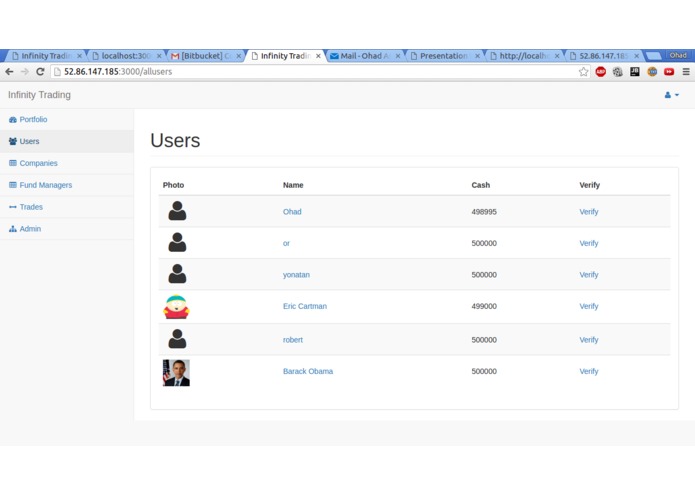Click the browser forward arrow
The width and height of the screenshot is (695, 494).
[x=24, y=71]
